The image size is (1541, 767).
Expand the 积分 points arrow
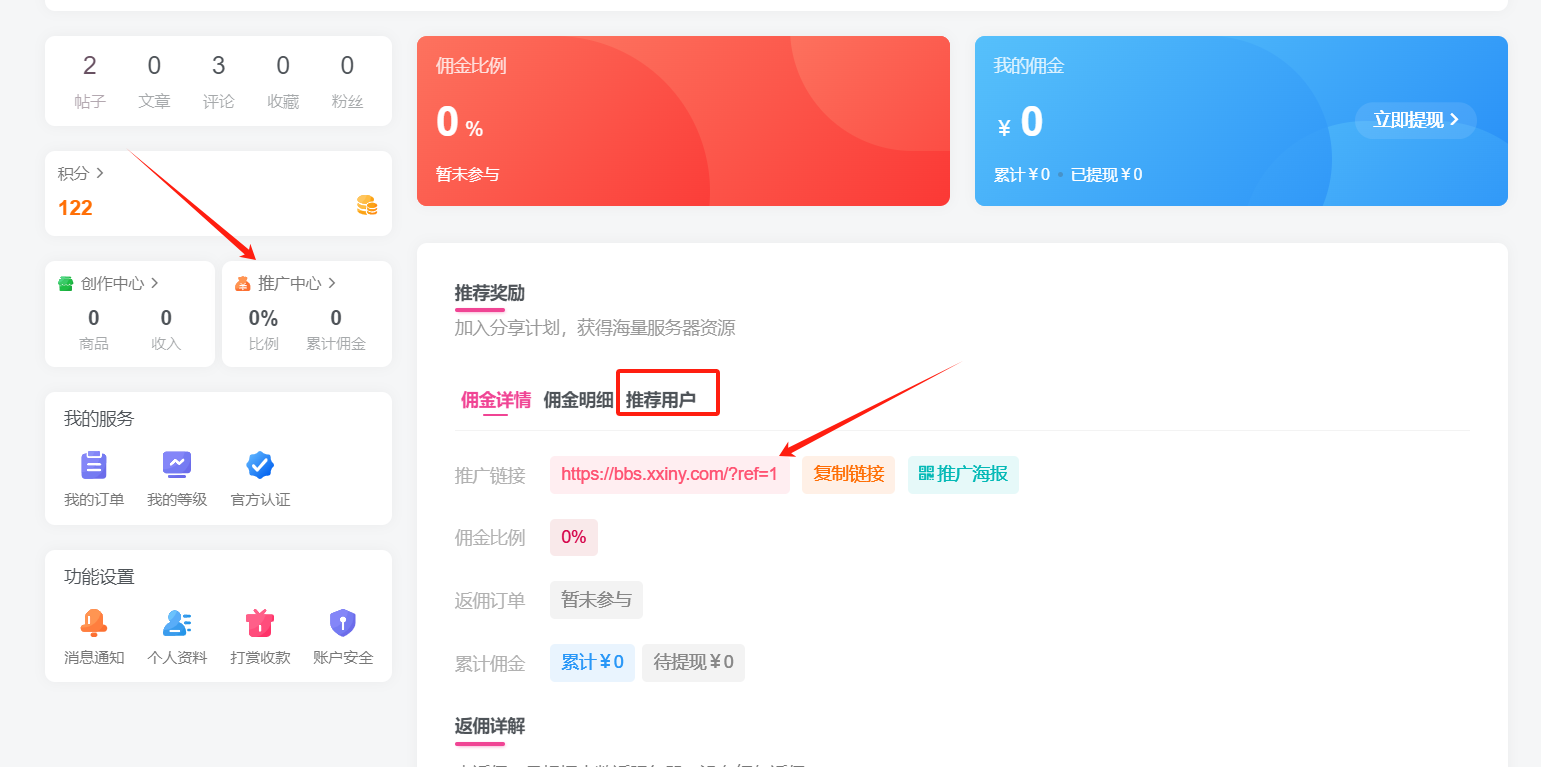pos(100,174)
